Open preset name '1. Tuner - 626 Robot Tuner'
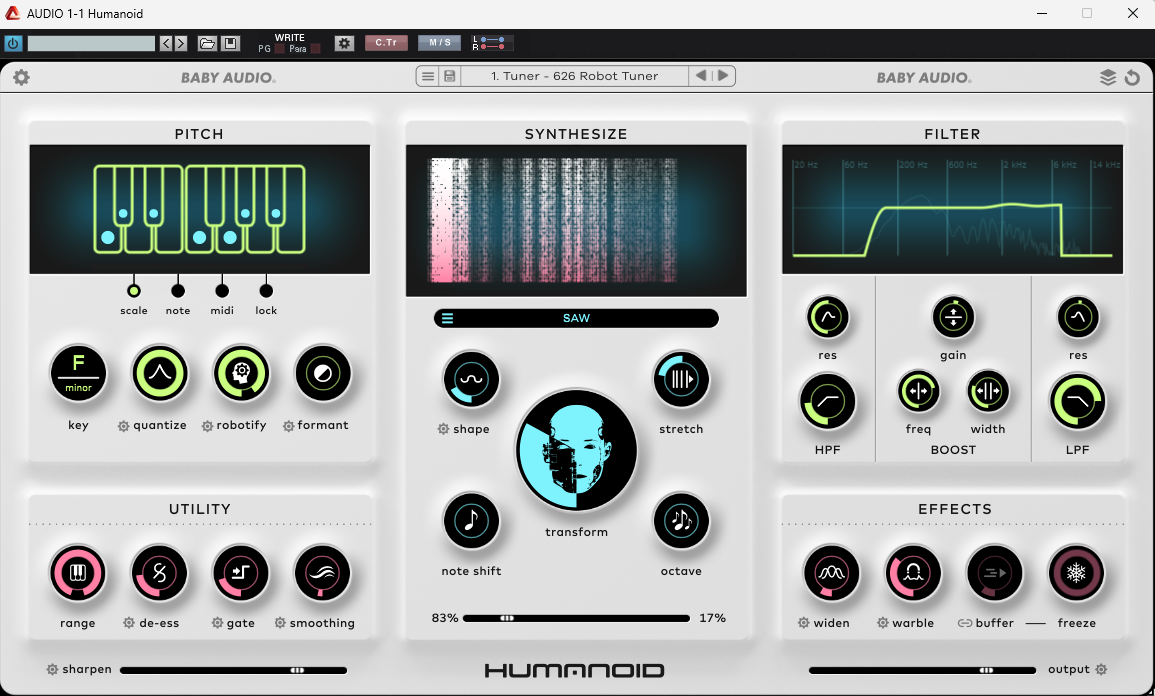Image resolution: width=1155 pixels, height=696 pixels. tap(575, 76)
